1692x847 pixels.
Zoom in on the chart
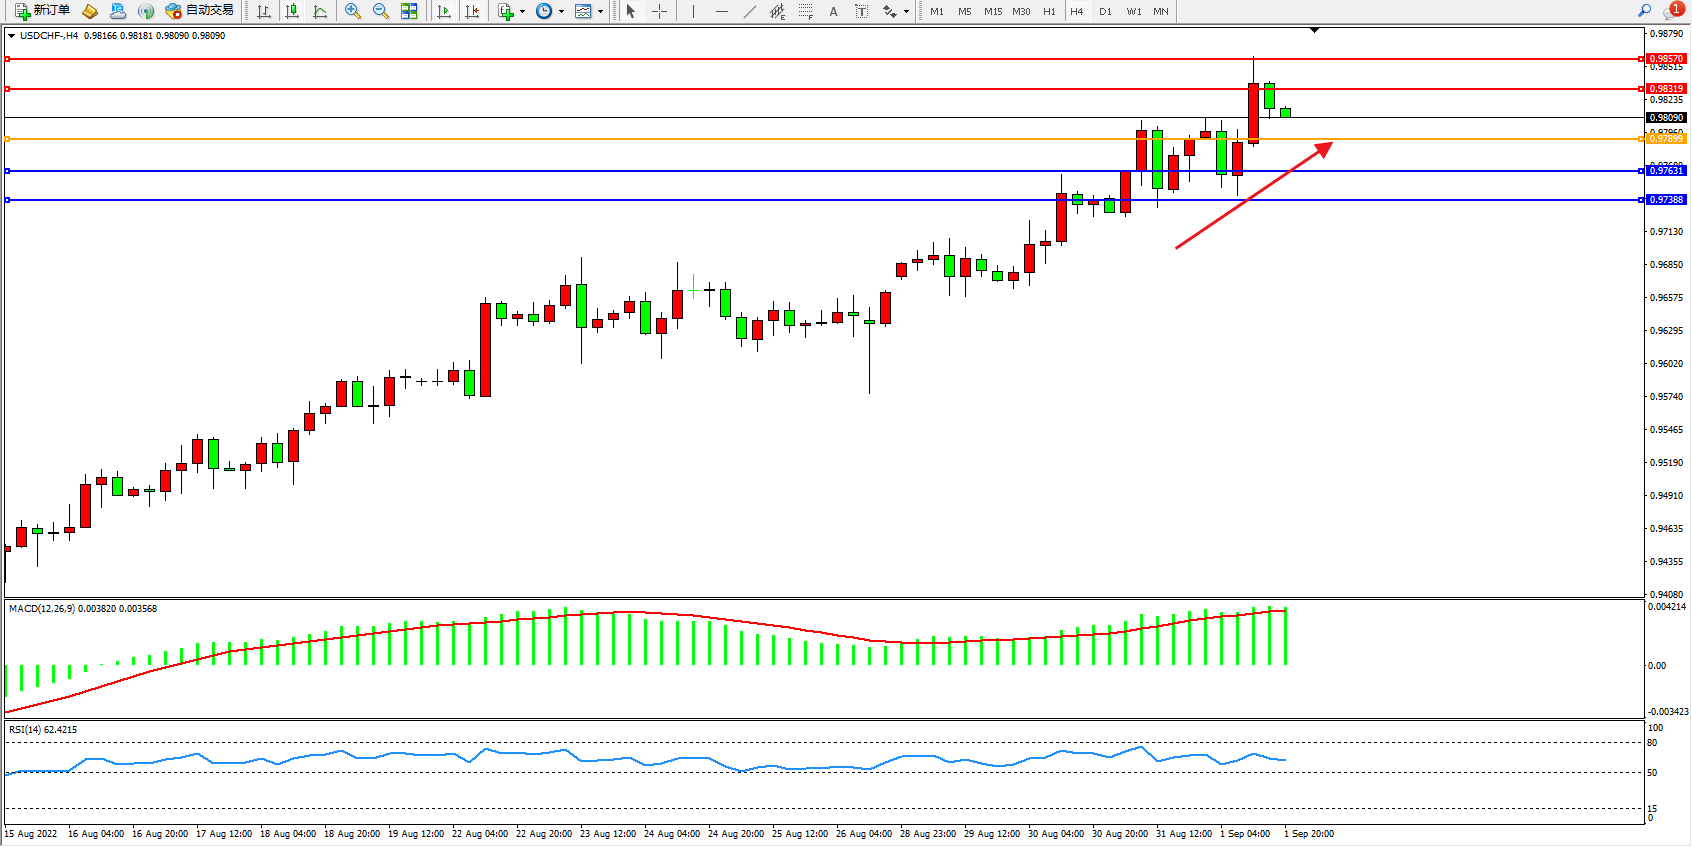[x=353, y=11]
